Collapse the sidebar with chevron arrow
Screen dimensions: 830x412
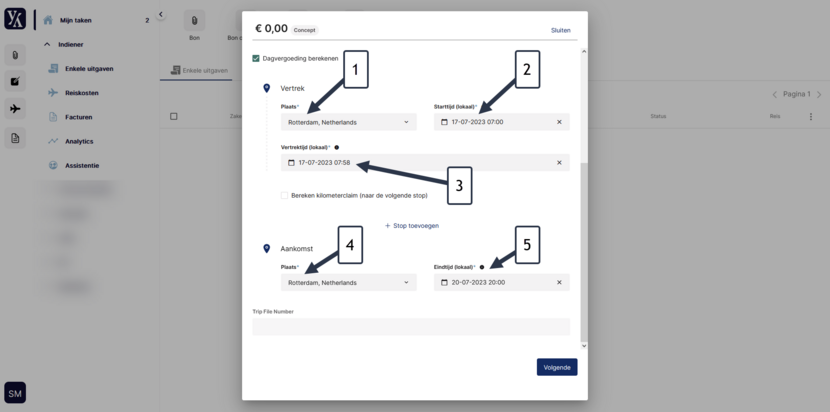[161, 14]
